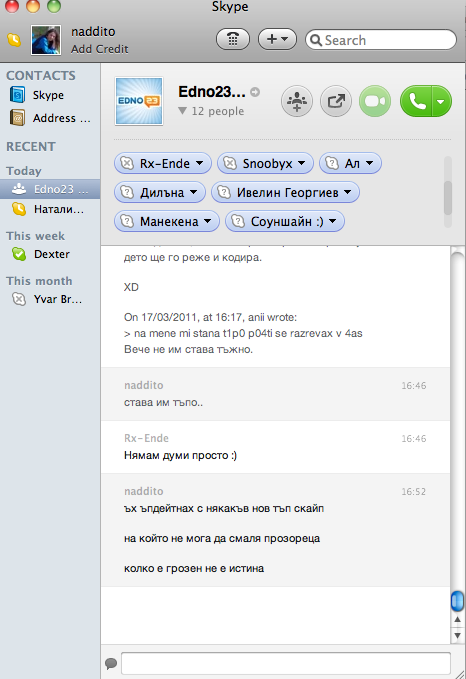Start a voice call with green phone
Screen dimensions: 466x679
pos(415,101)
